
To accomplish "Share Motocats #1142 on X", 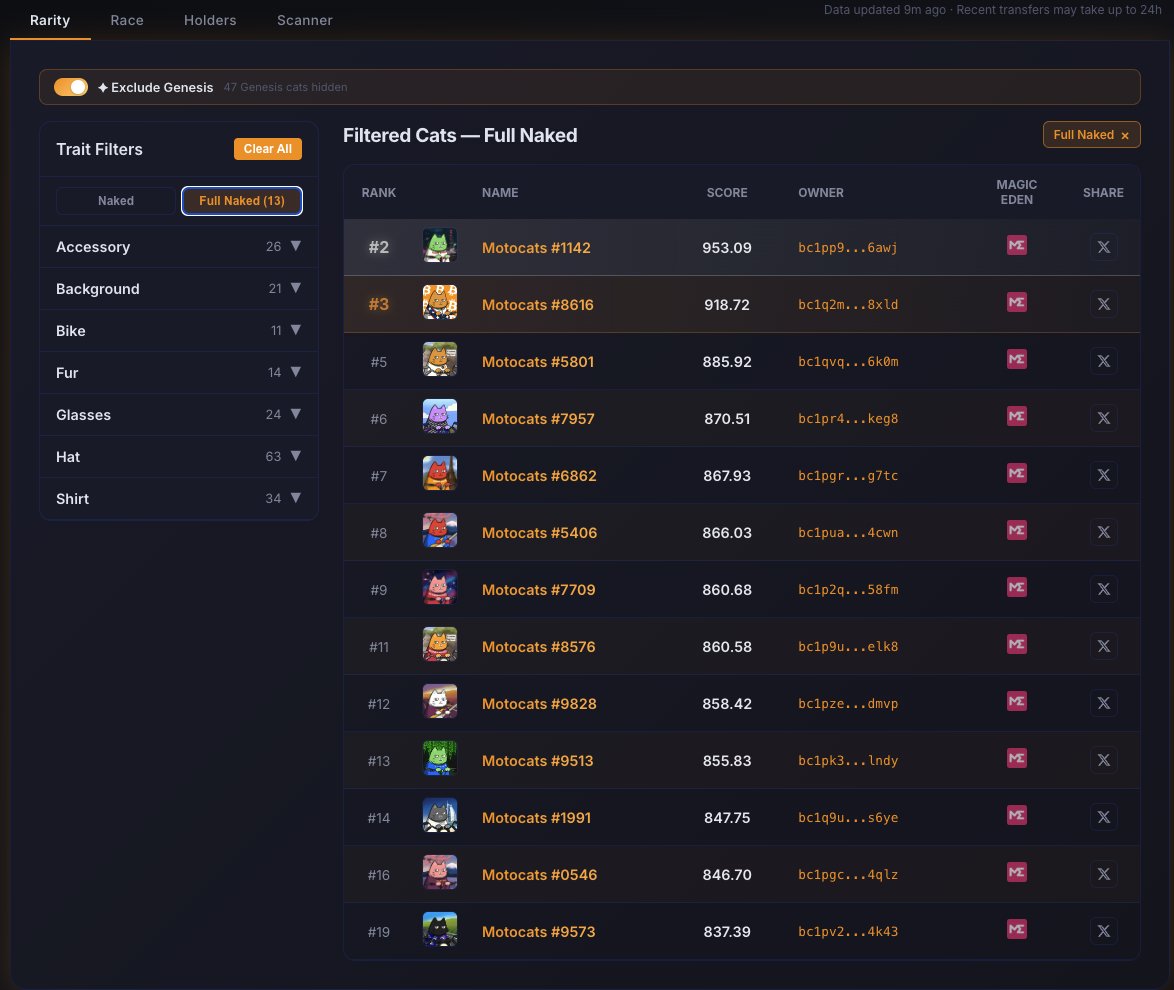I will pos(1103,247).
